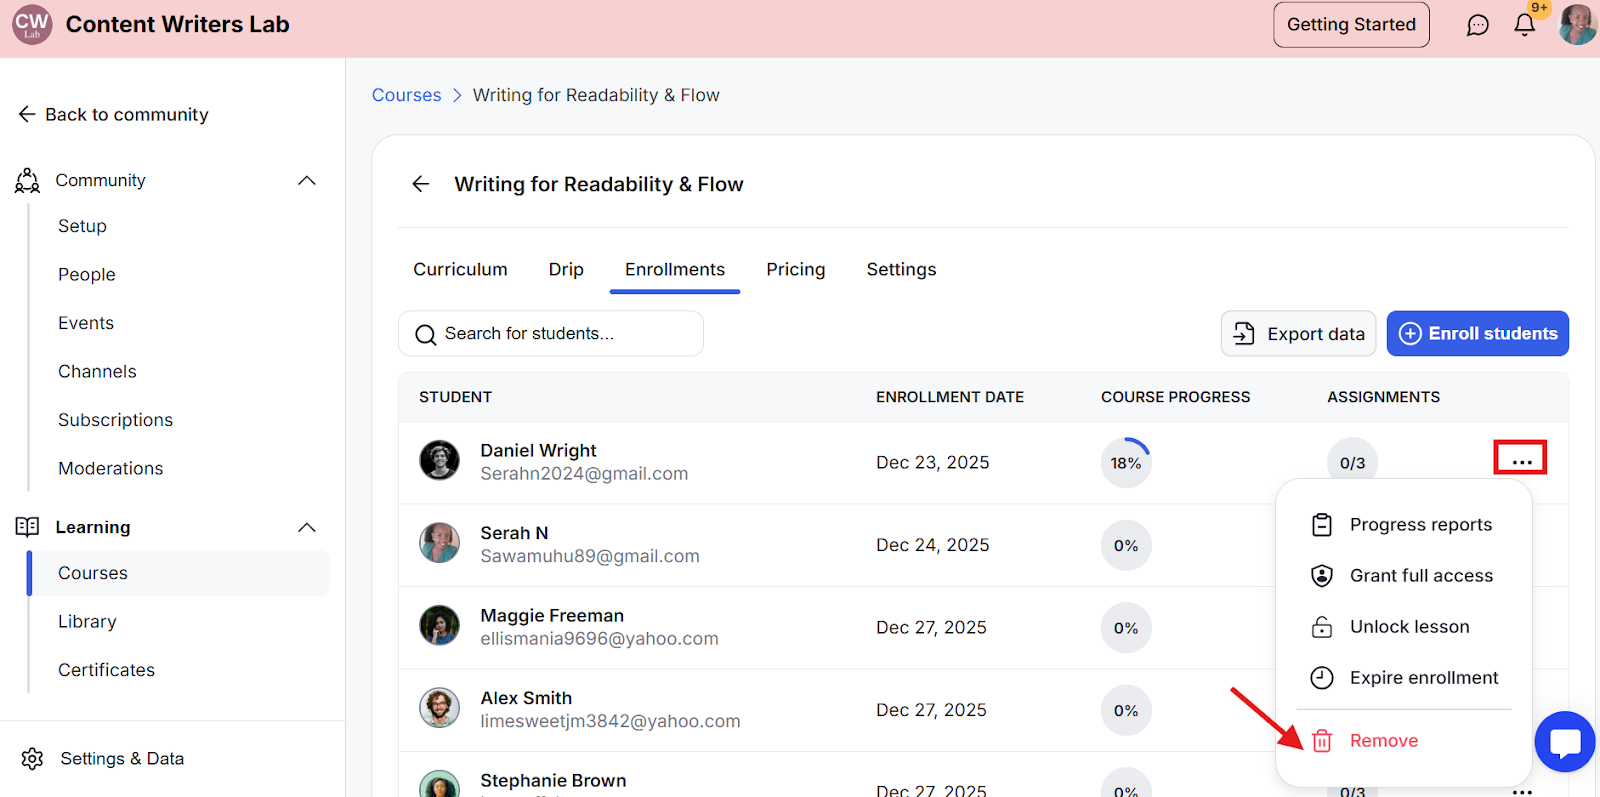1600x797 pixels.
Task: Click the user profile avatar
Action: coord(1577,25)
